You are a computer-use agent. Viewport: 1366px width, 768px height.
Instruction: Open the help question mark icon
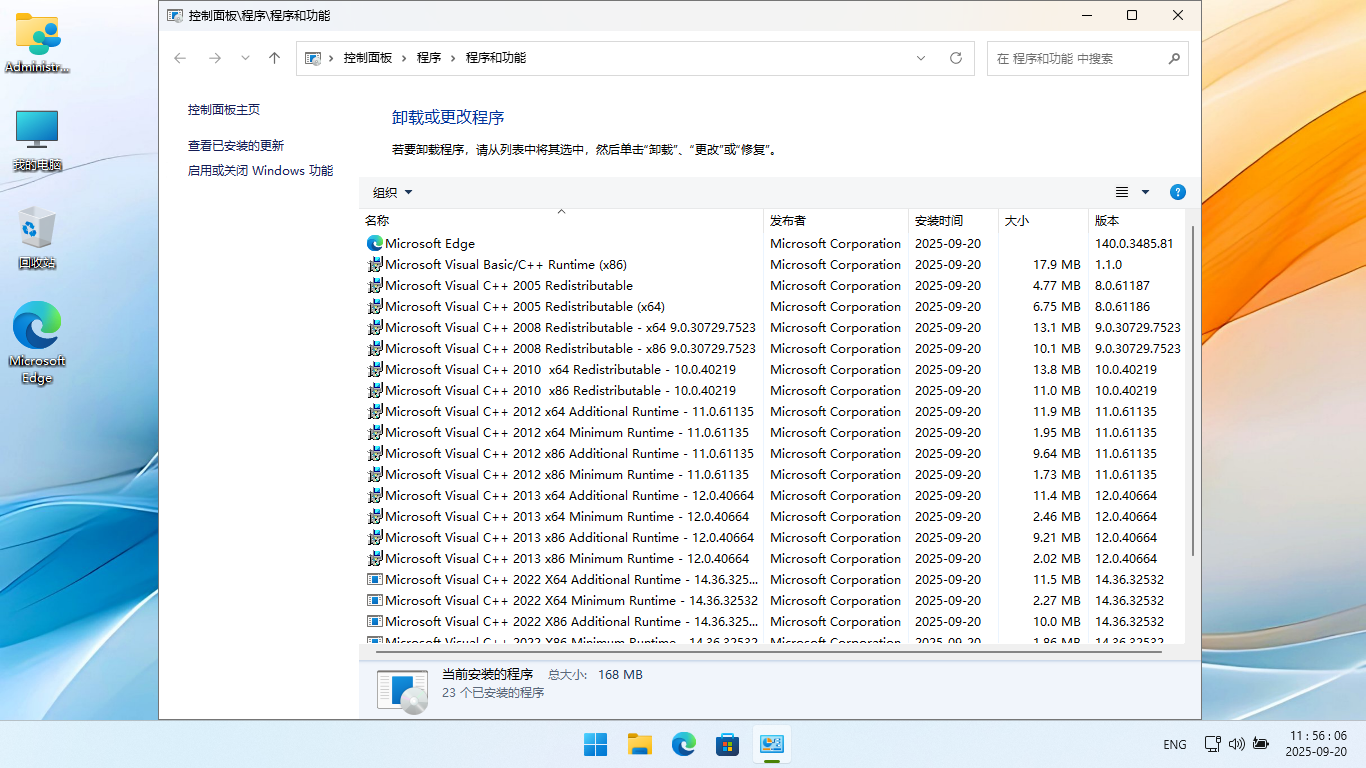(1177, 192)
